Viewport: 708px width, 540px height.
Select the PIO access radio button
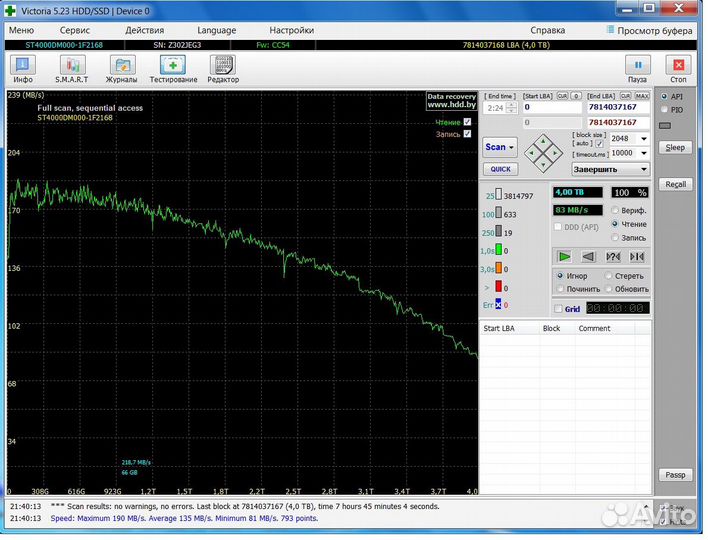tap(664, 109)
